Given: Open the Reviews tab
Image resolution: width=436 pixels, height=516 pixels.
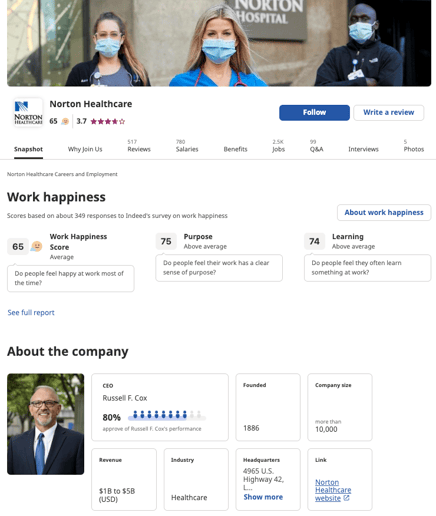Looking at the screenshot, I should click(139, 146).
